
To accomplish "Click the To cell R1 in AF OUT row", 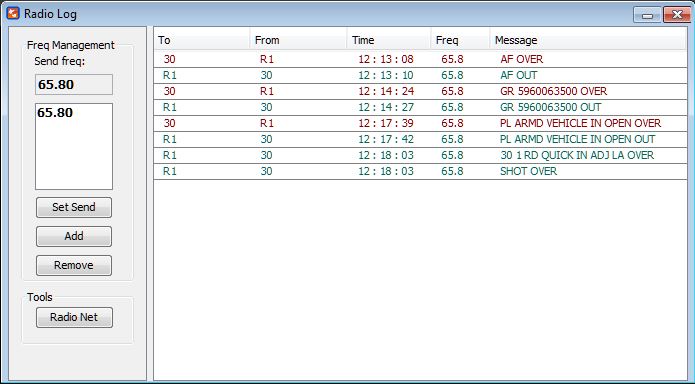I will click(170, 75).
